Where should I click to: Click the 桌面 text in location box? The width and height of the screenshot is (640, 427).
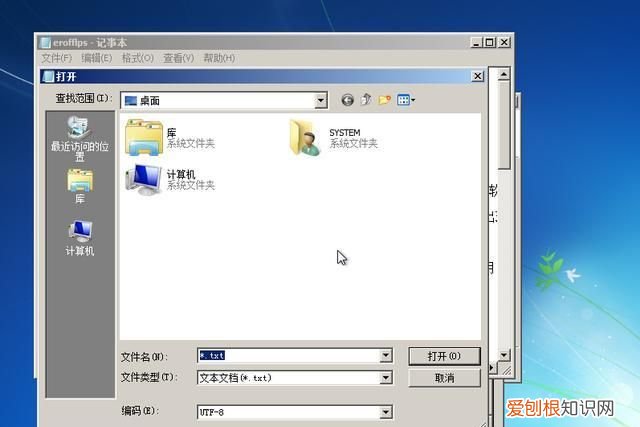pos(150,101)
